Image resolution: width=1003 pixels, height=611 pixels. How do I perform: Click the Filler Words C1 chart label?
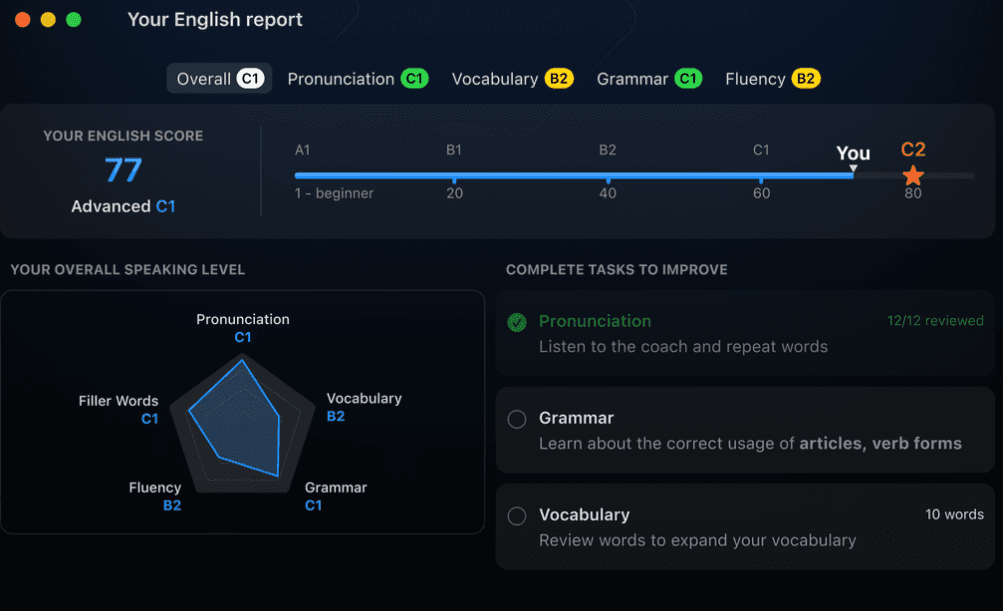(118, 409)
